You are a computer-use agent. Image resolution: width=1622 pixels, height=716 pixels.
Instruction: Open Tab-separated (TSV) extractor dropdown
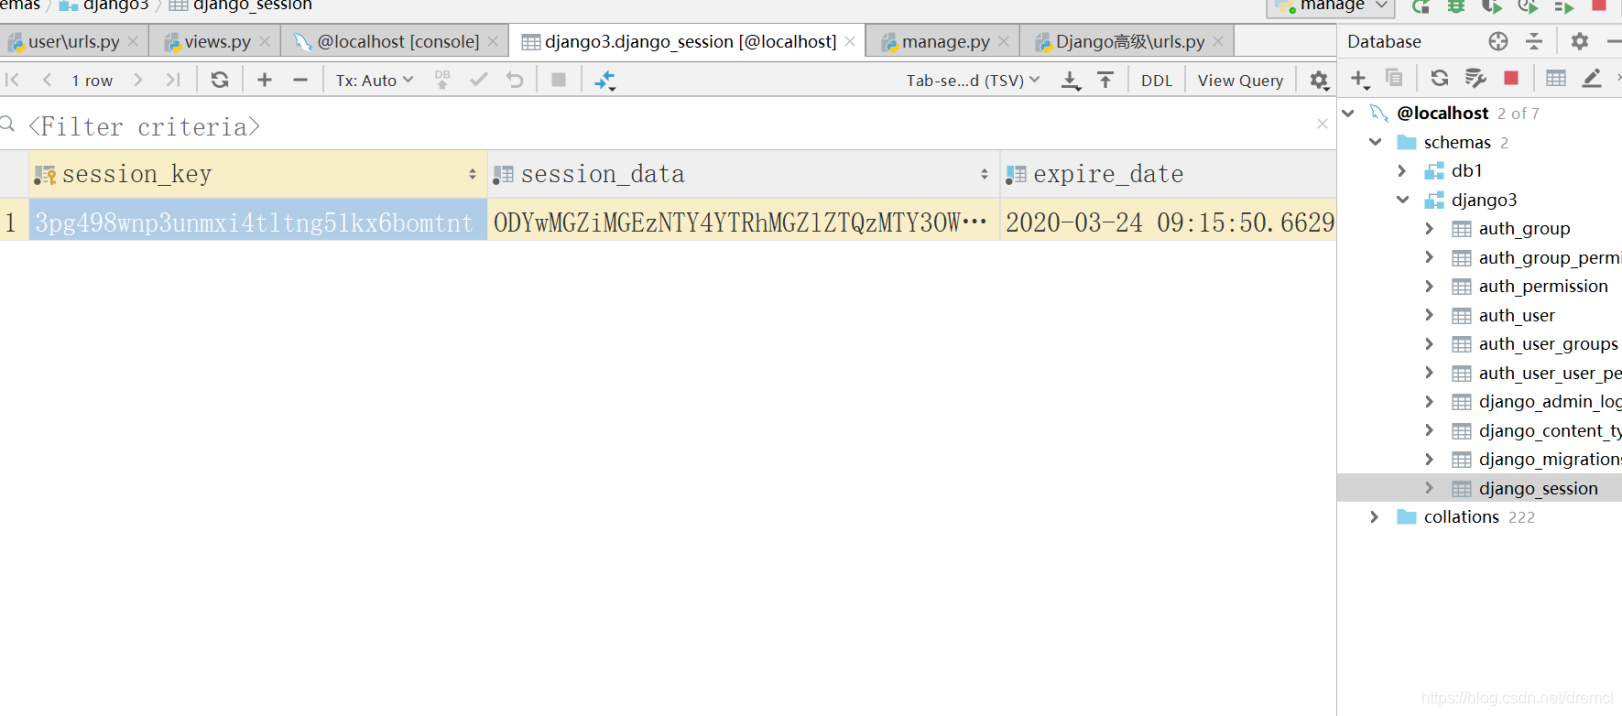tap(973, 80)
